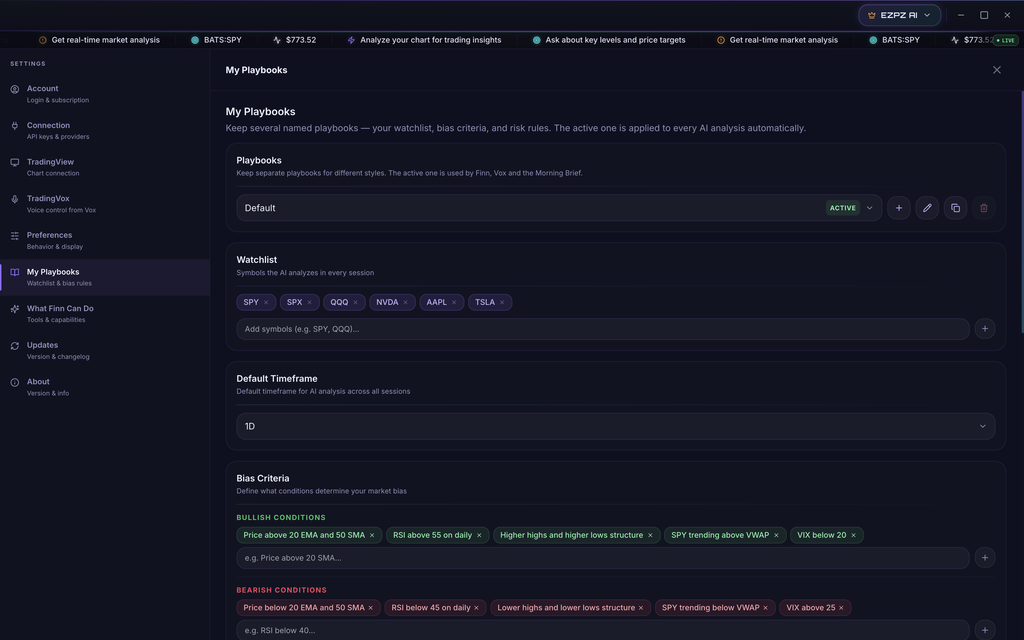1024x640 pixels.
Task: Select My Playbooks in settings sidebar
Action: coord(104,277)
